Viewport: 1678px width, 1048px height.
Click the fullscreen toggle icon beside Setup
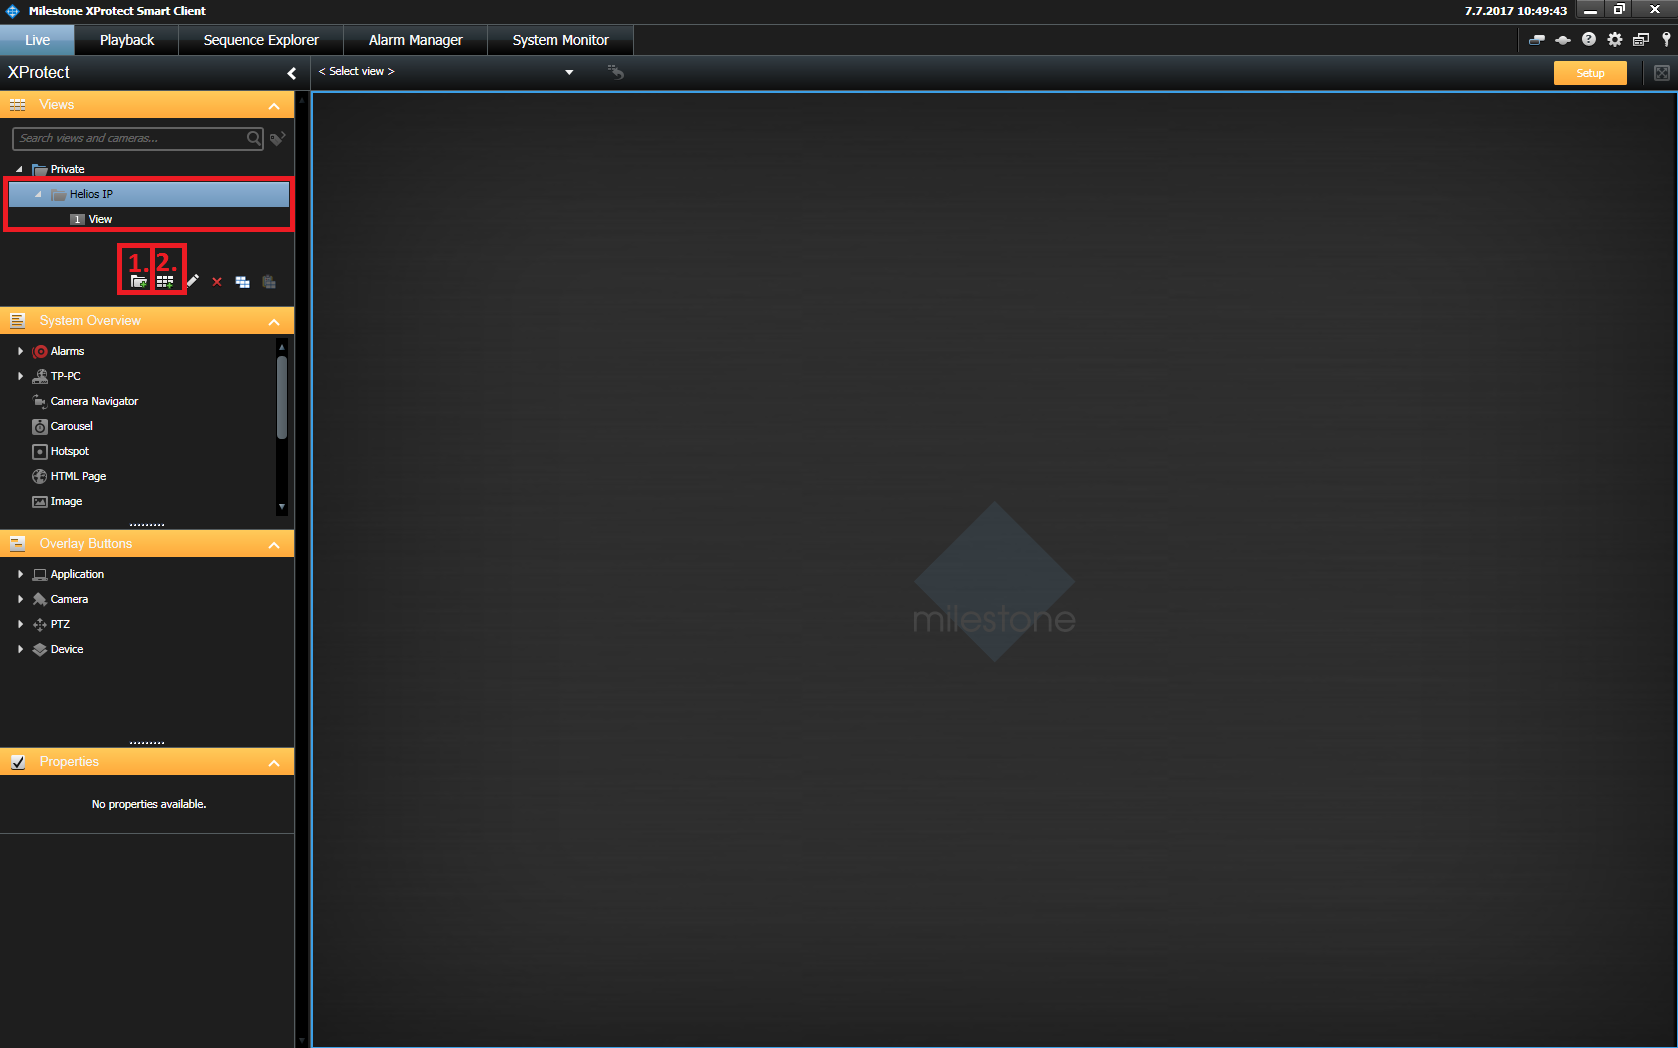point(1662,73)
